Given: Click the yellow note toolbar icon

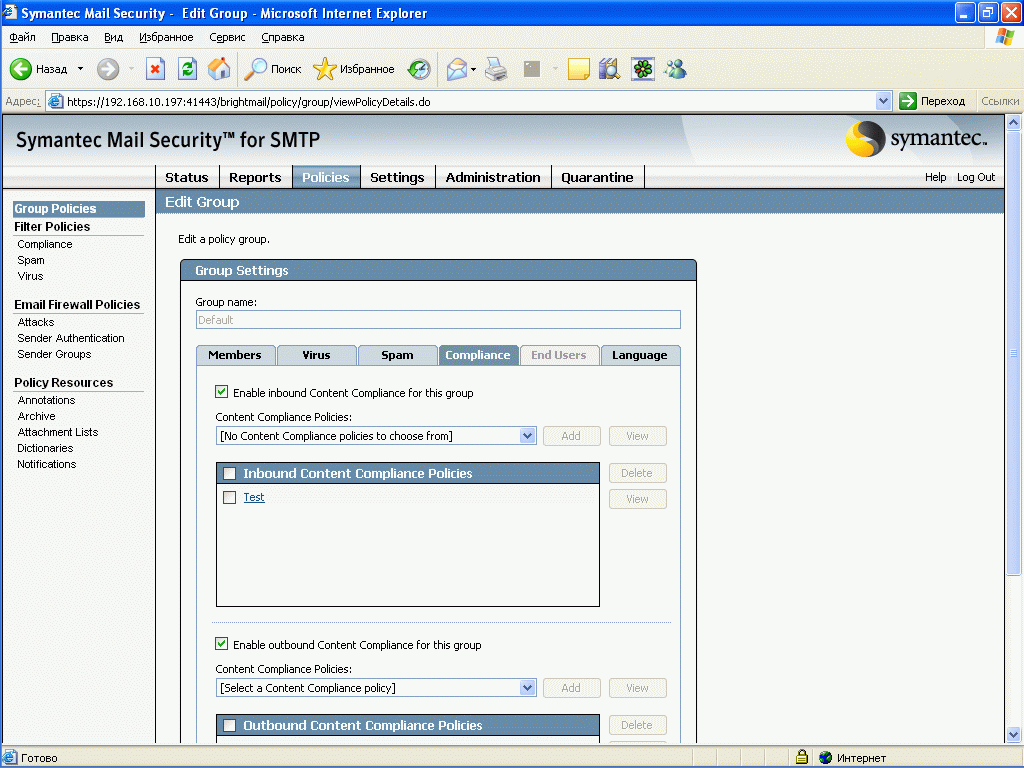Looking at the screenshot, I should 579,69.
